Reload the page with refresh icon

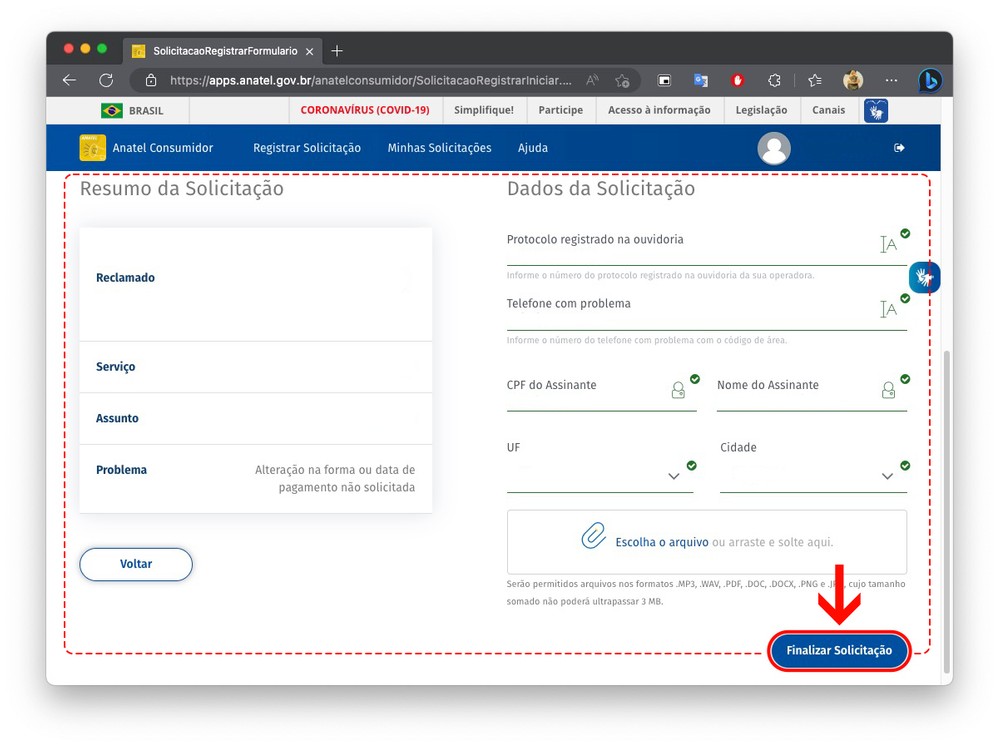[x=106, y=80]
